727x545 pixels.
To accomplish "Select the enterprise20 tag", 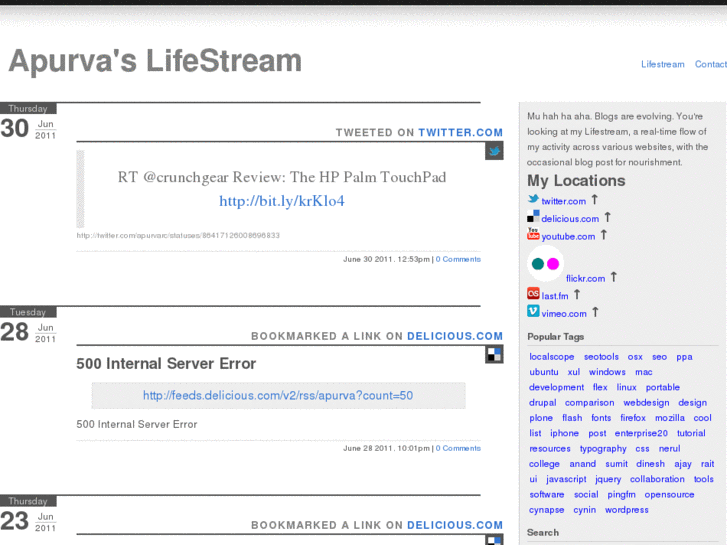I will (x=641, y=434).
